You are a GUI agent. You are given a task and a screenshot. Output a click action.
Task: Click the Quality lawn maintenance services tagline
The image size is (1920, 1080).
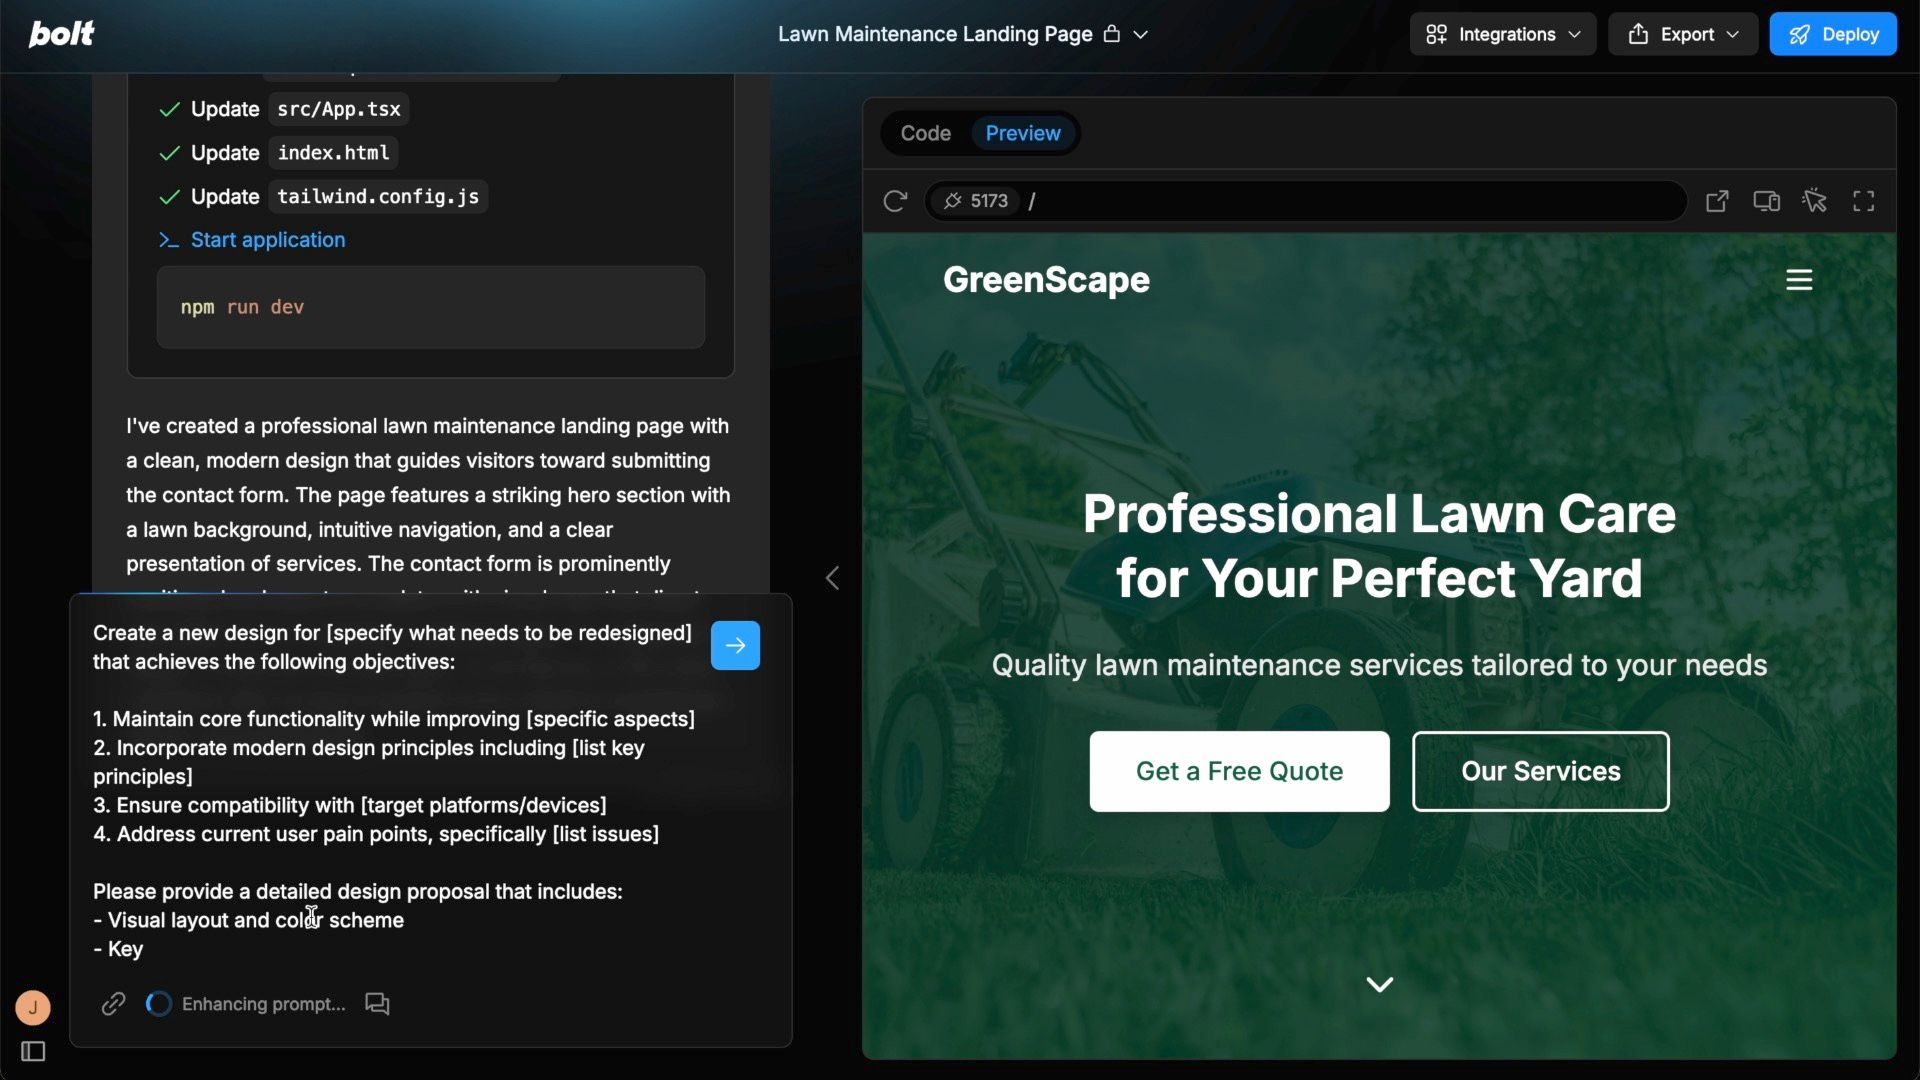tap(1379, 665)
